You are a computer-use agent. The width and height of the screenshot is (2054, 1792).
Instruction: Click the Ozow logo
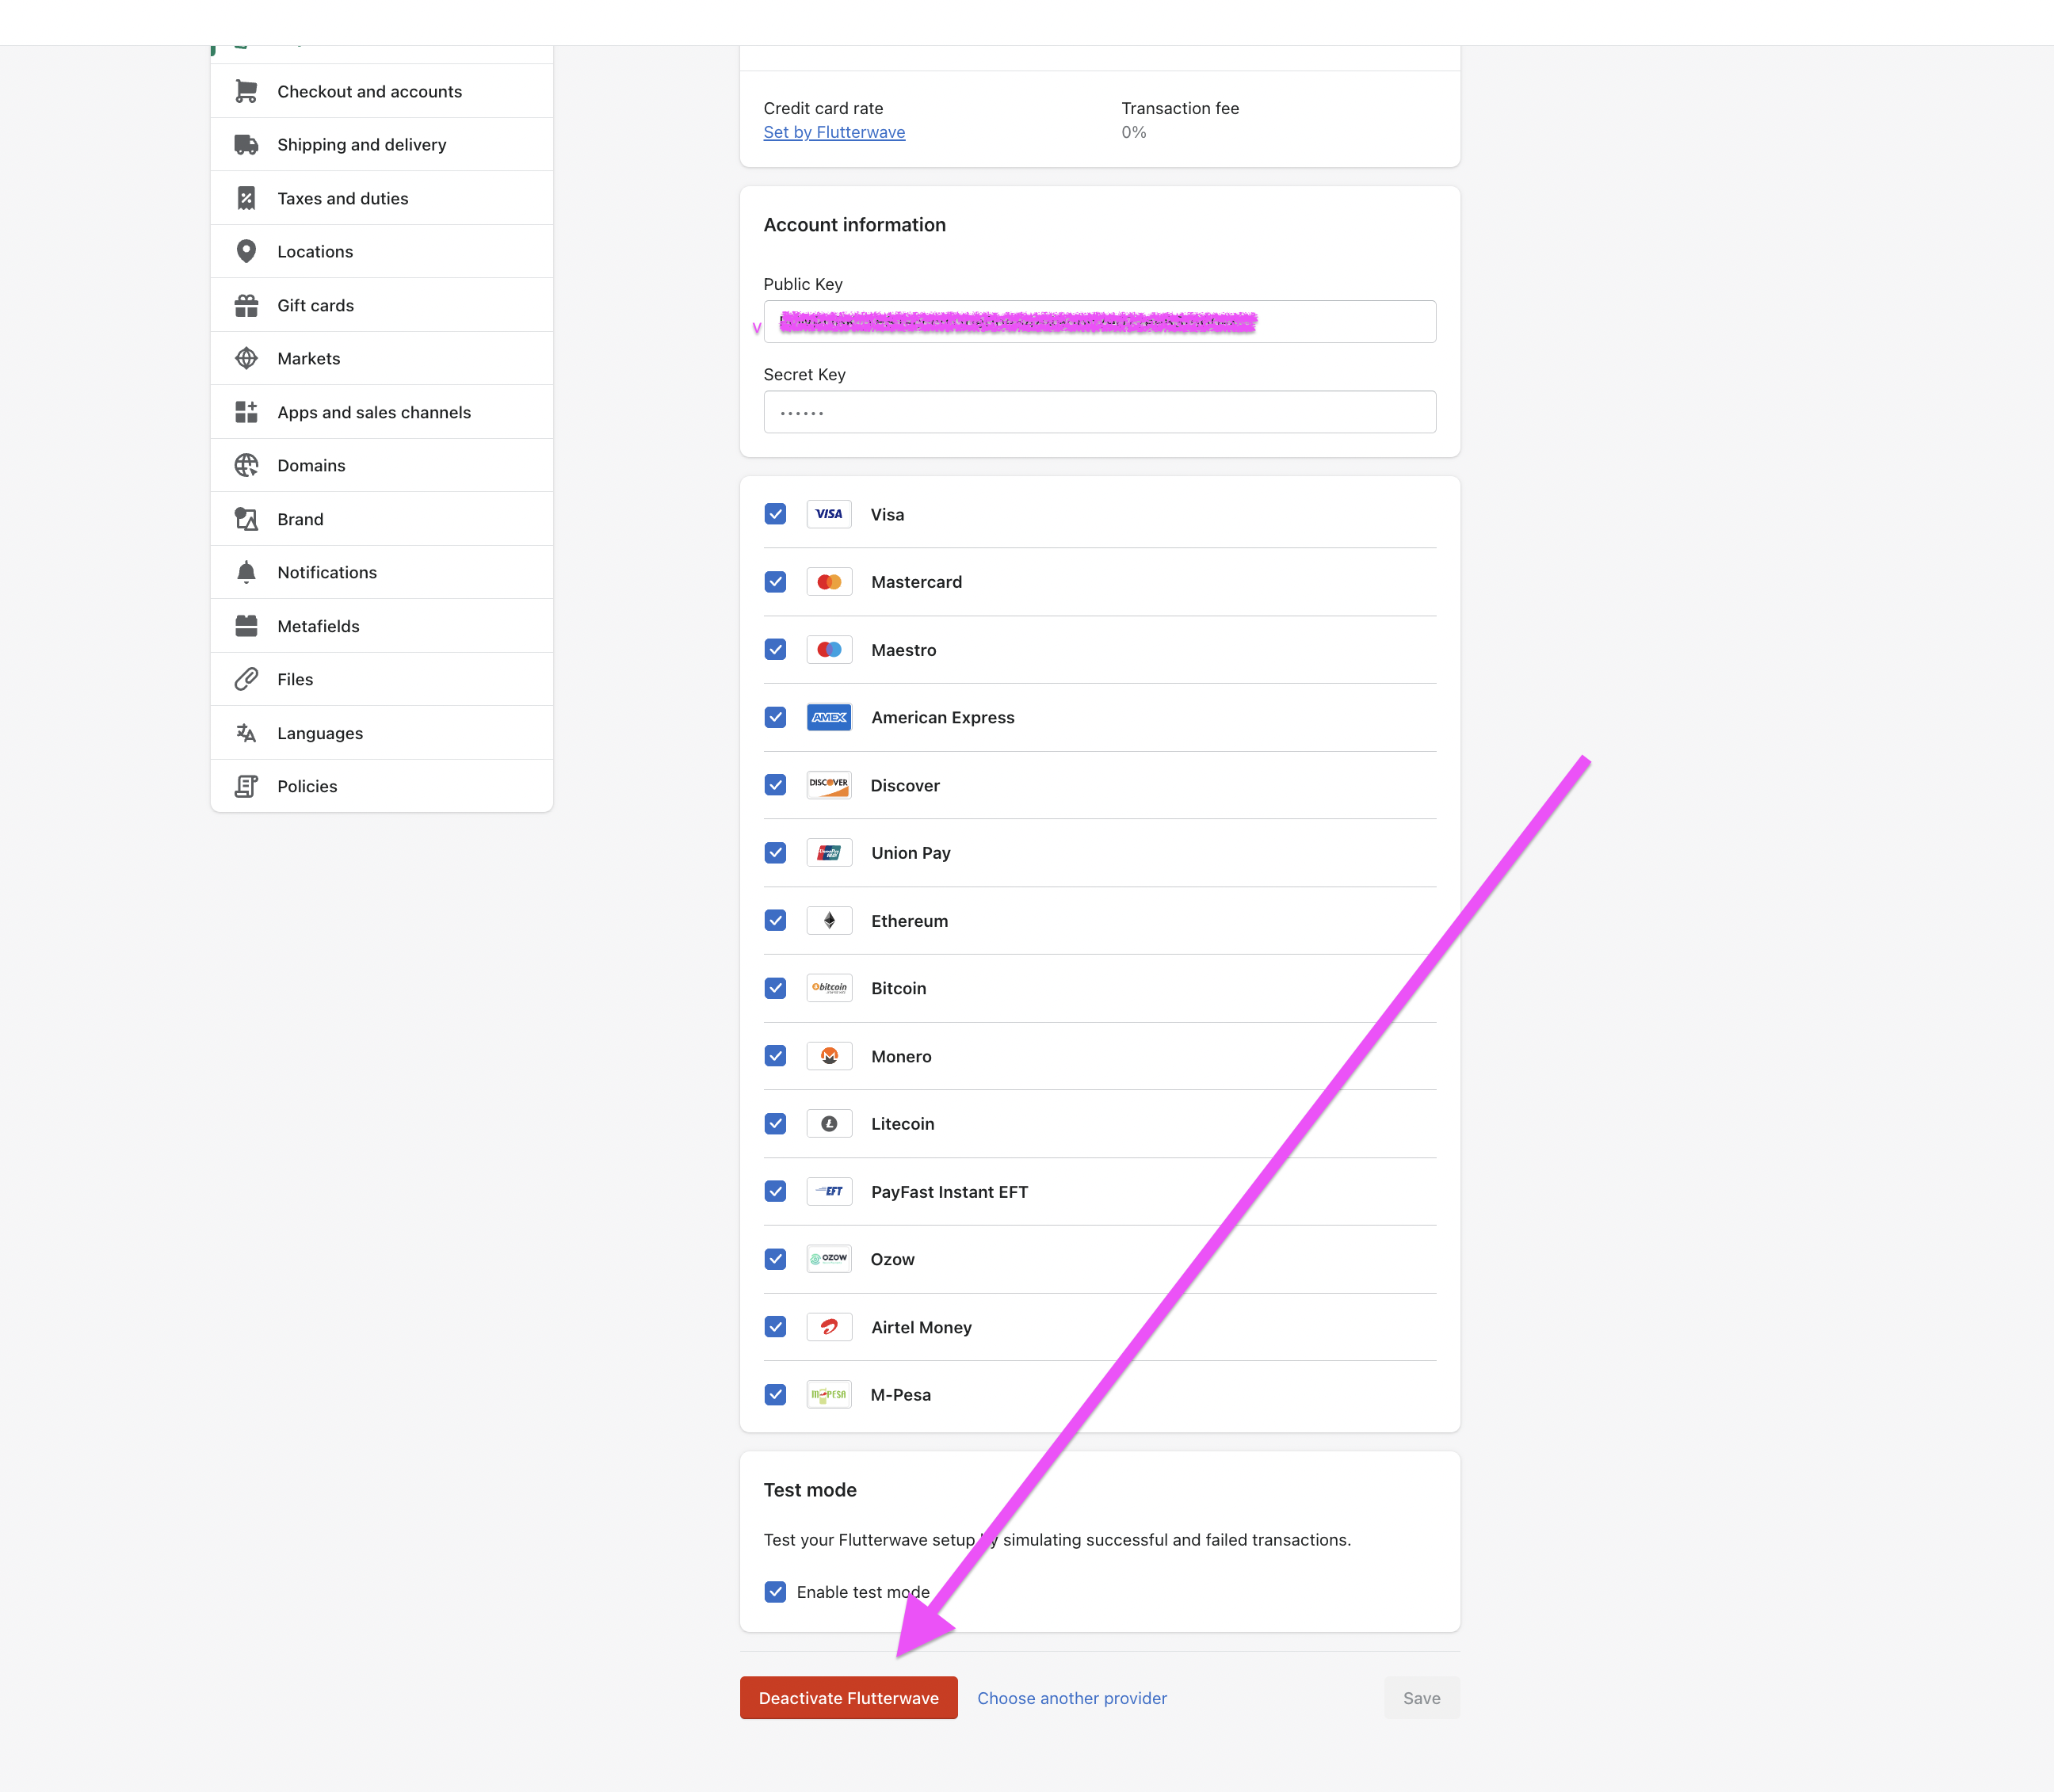tap(829, 1259)
